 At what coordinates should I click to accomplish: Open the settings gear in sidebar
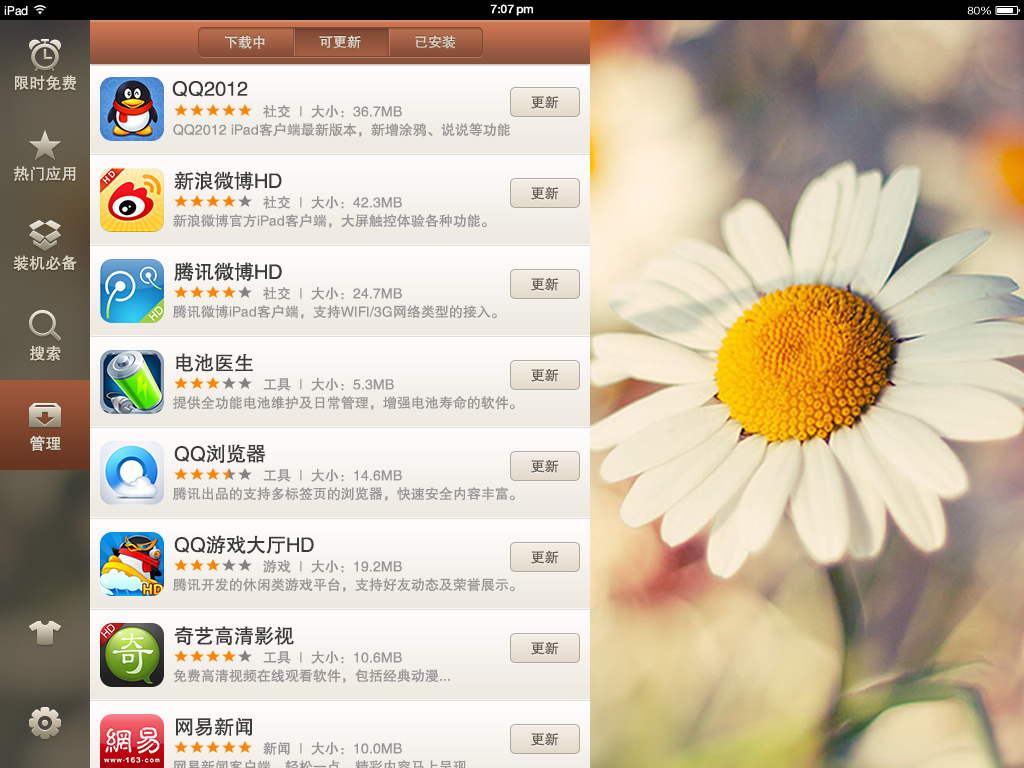coord(44,723)
